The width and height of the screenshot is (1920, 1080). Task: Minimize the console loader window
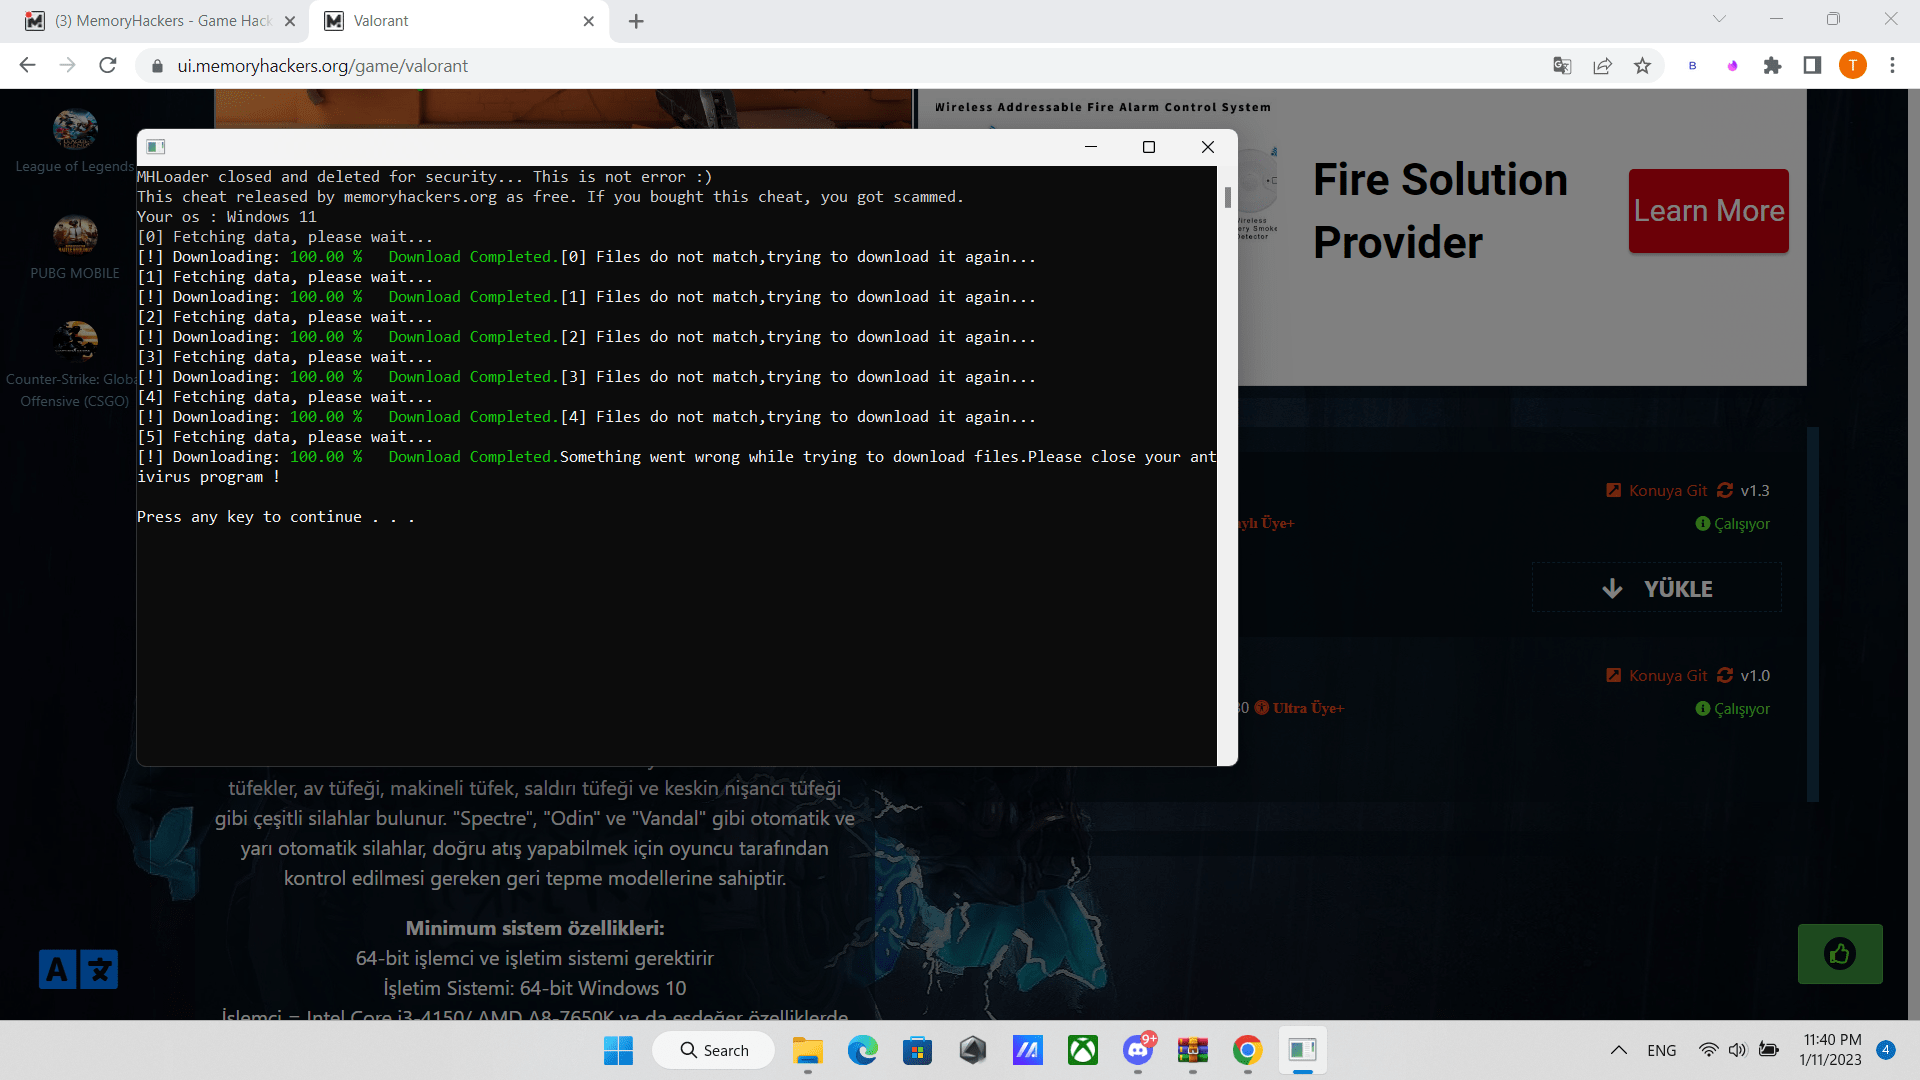tap(1091, 147)
